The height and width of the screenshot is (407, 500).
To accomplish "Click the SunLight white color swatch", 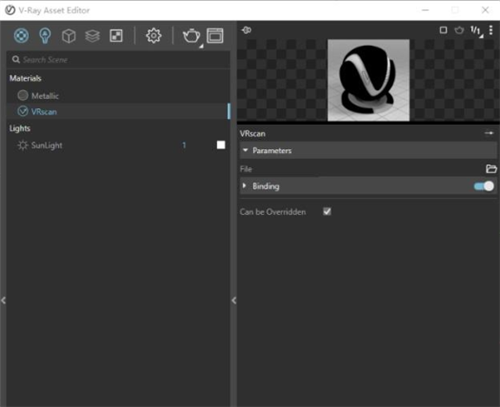I will coord(221,145).
